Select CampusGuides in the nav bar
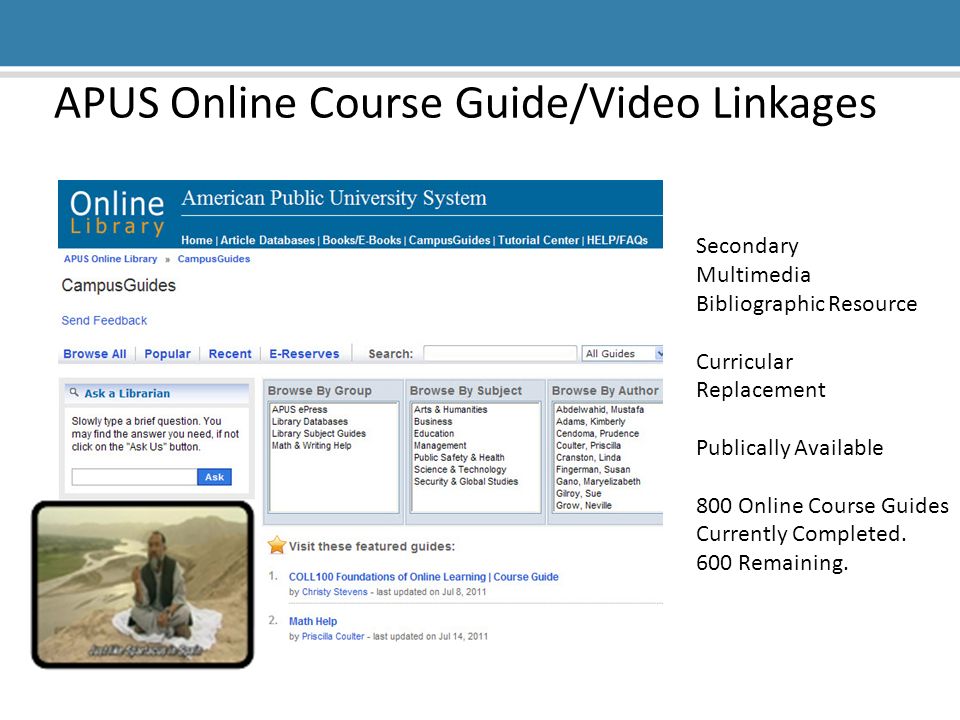 [x=449, y=240]
